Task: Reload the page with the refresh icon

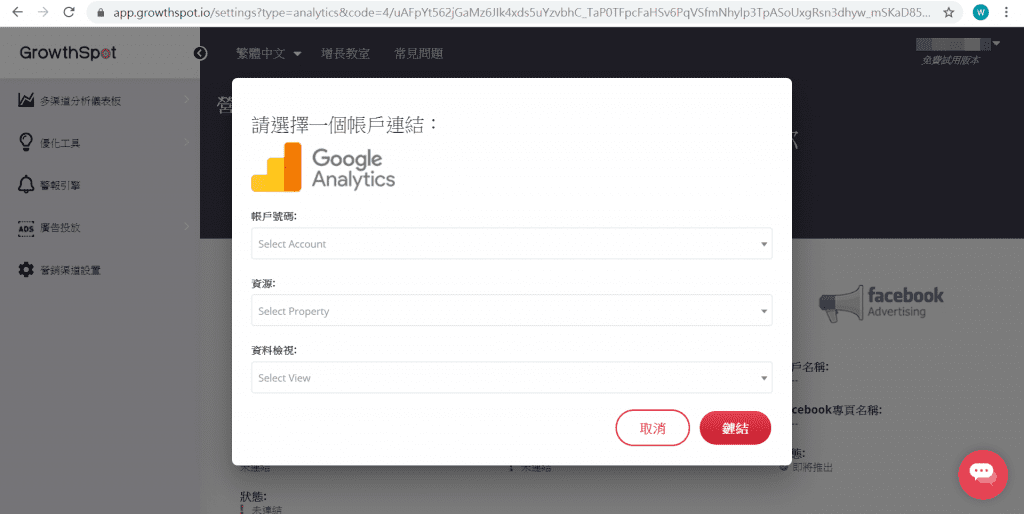Action: 69,12
